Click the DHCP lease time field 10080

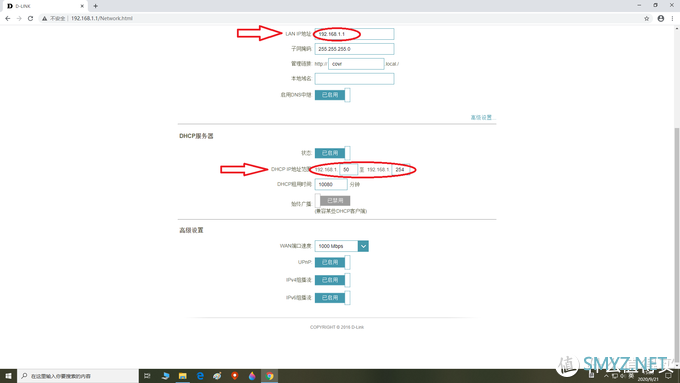coord(331,184)
